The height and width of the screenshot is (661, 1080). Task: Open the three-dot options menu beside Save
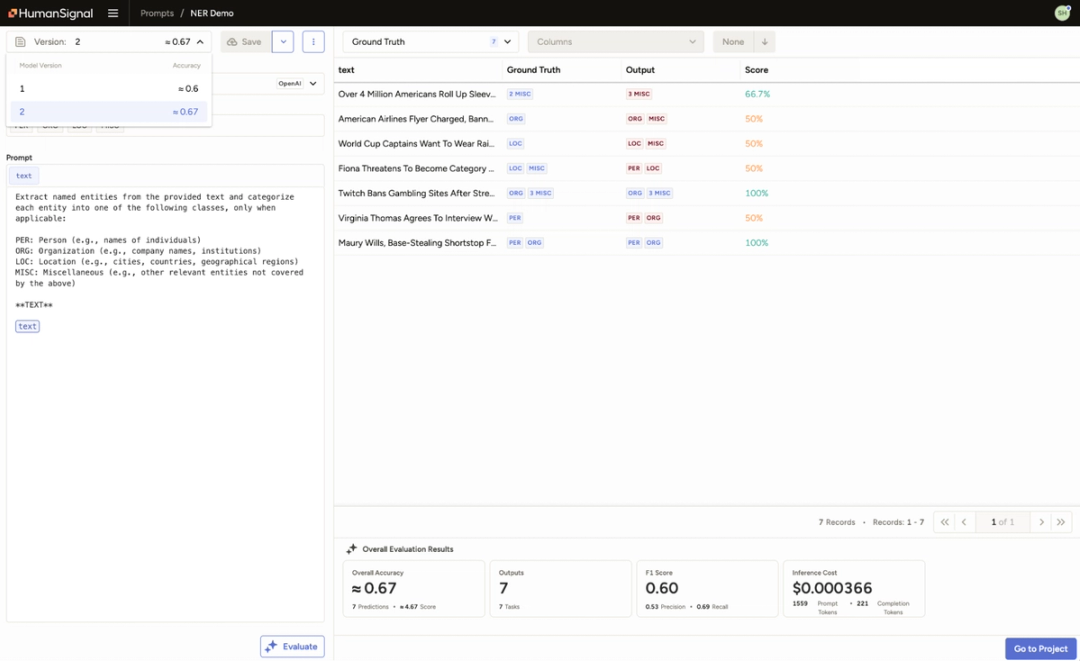[313, 41]
